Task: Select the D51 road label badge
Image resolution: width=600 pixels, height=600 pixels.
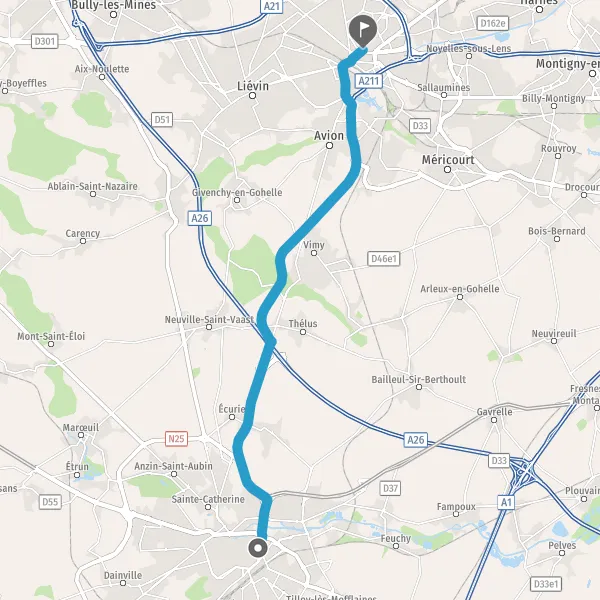Action: pyautogui.click(x=162, y=120)
